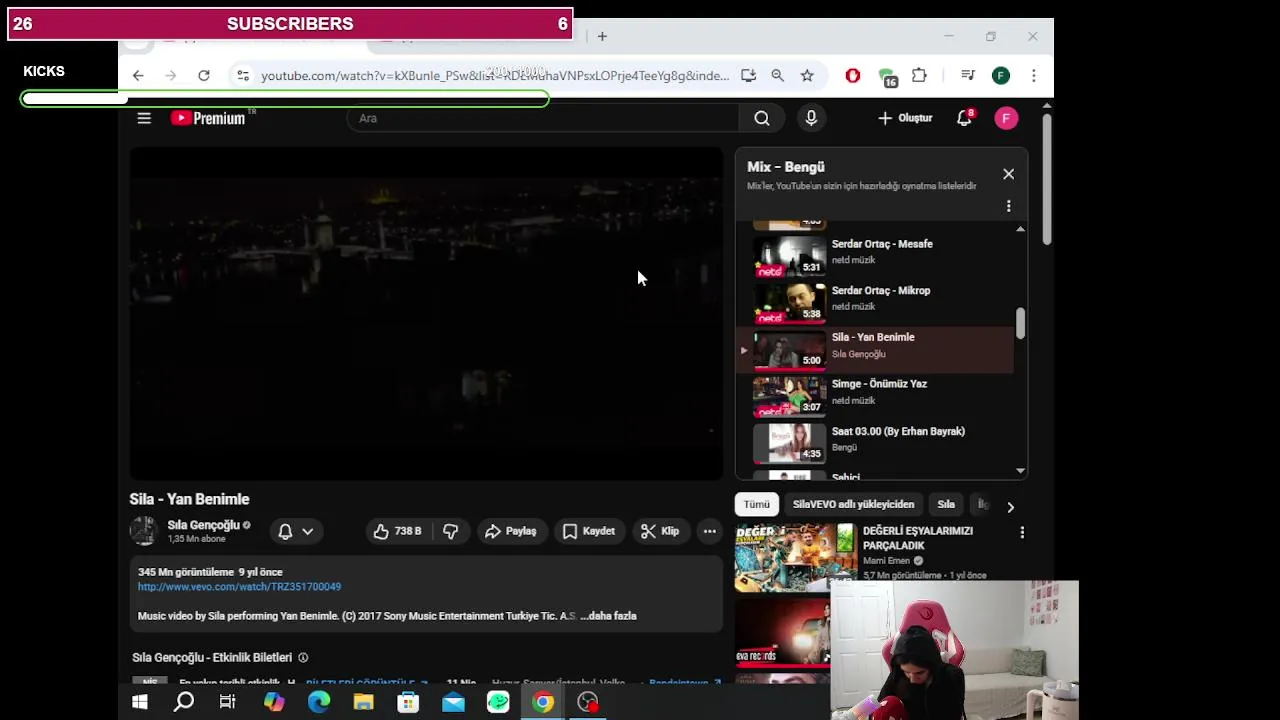The width and height of the screenshot is (1280, 720).
Task: Show more filter chips with right arrow
Action: [1010, 507]
